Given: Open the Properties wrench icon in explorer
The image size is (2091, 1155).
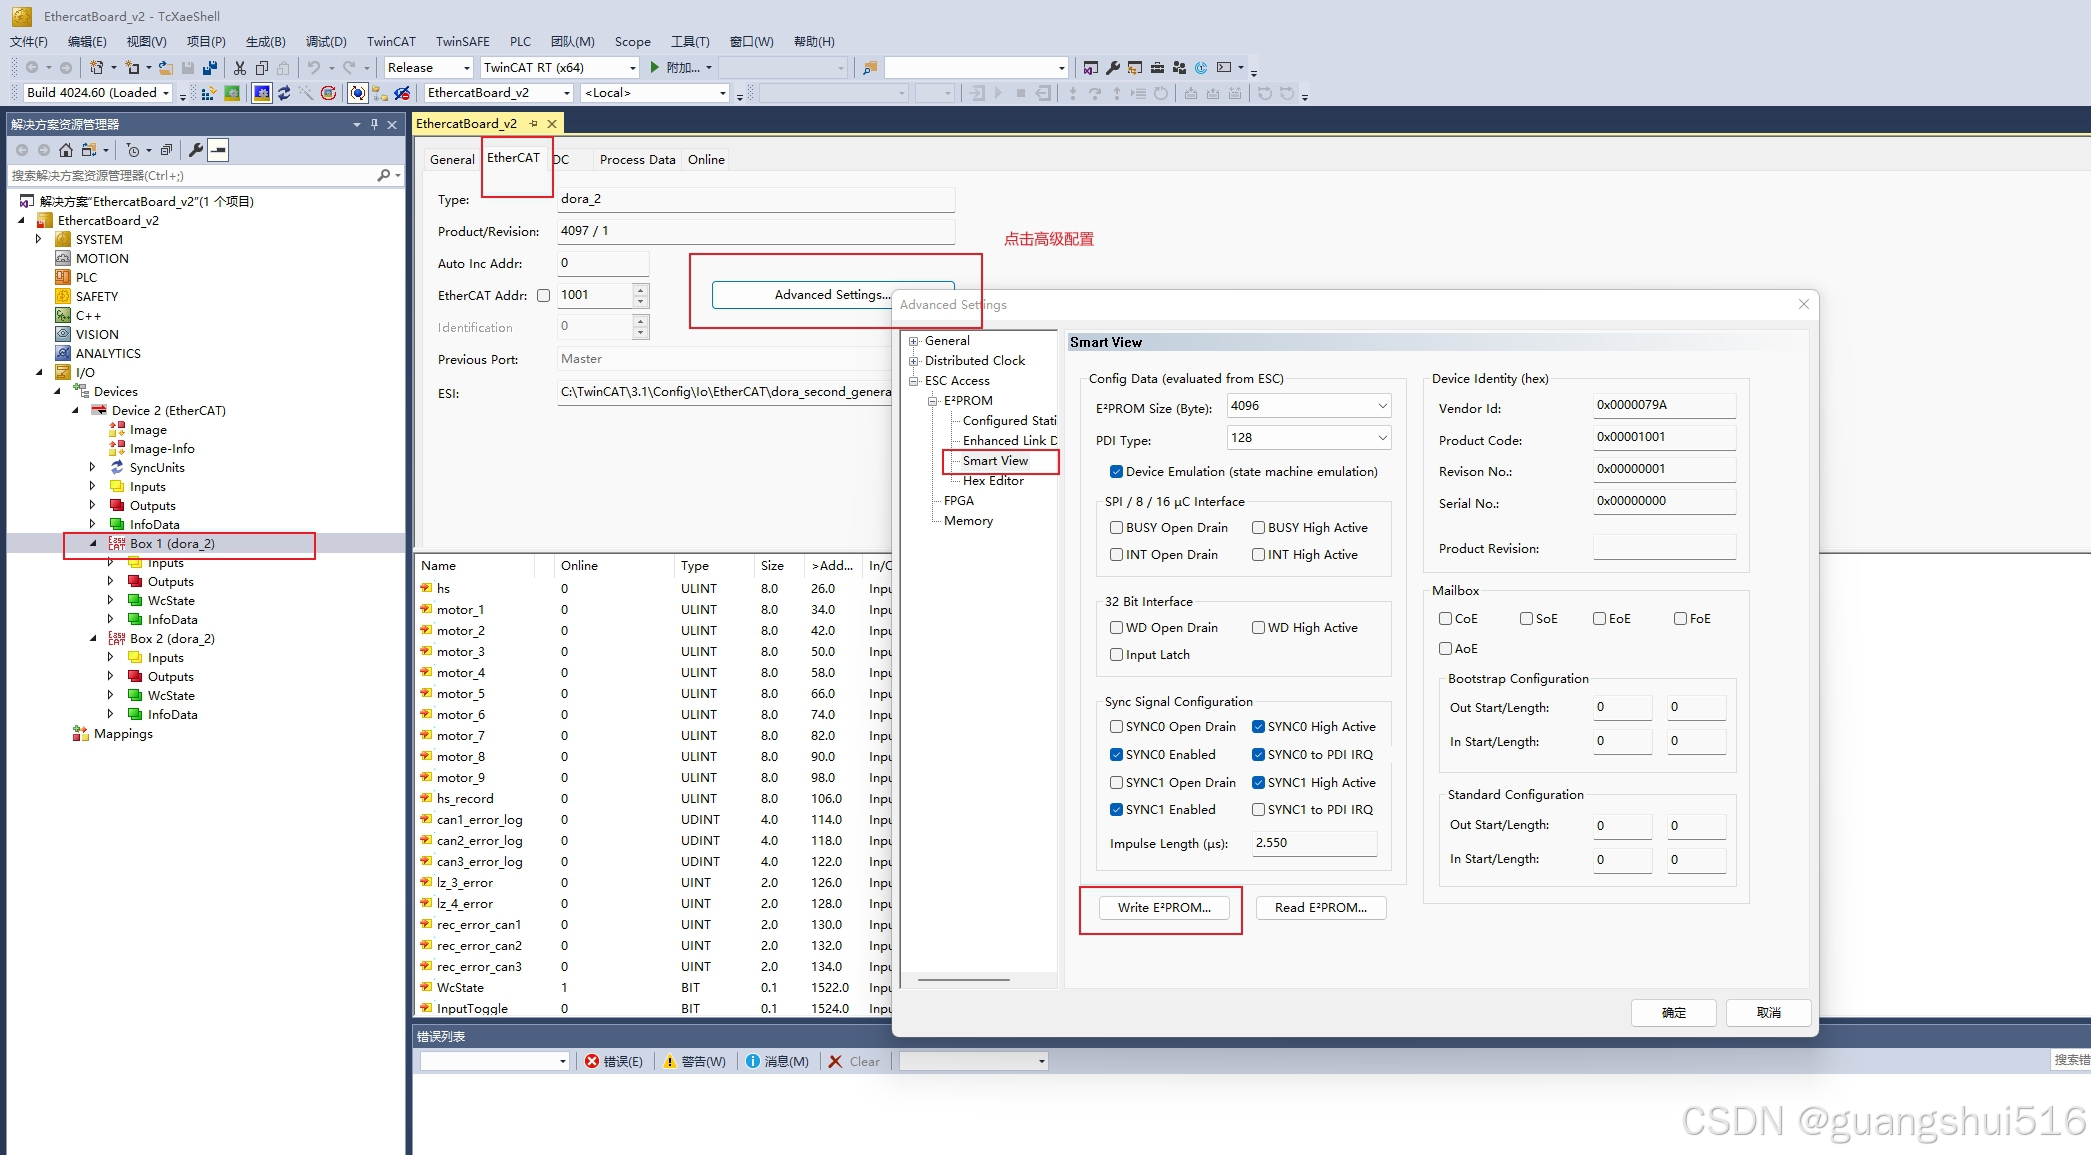Looking at the screenshot, I should tap(196, 150).
